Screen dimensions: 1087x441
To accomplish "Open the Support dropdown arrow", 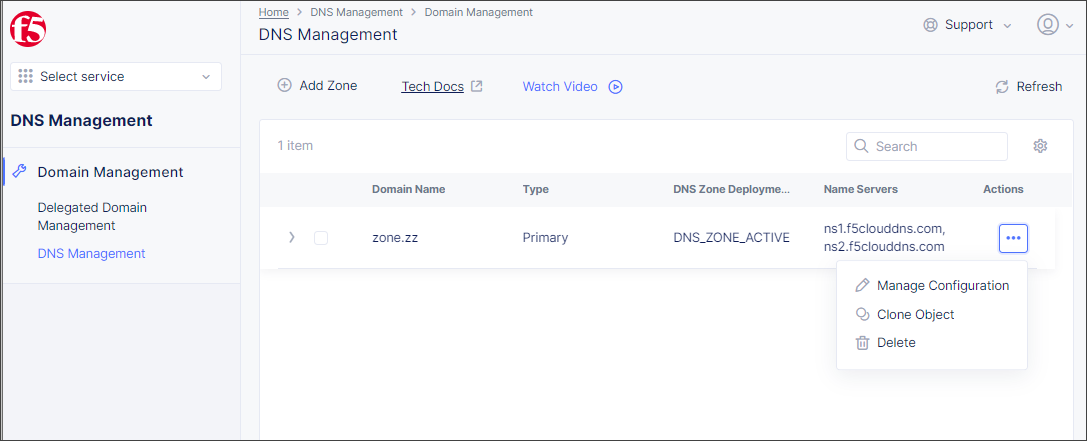I will [x=1007, y=26].
